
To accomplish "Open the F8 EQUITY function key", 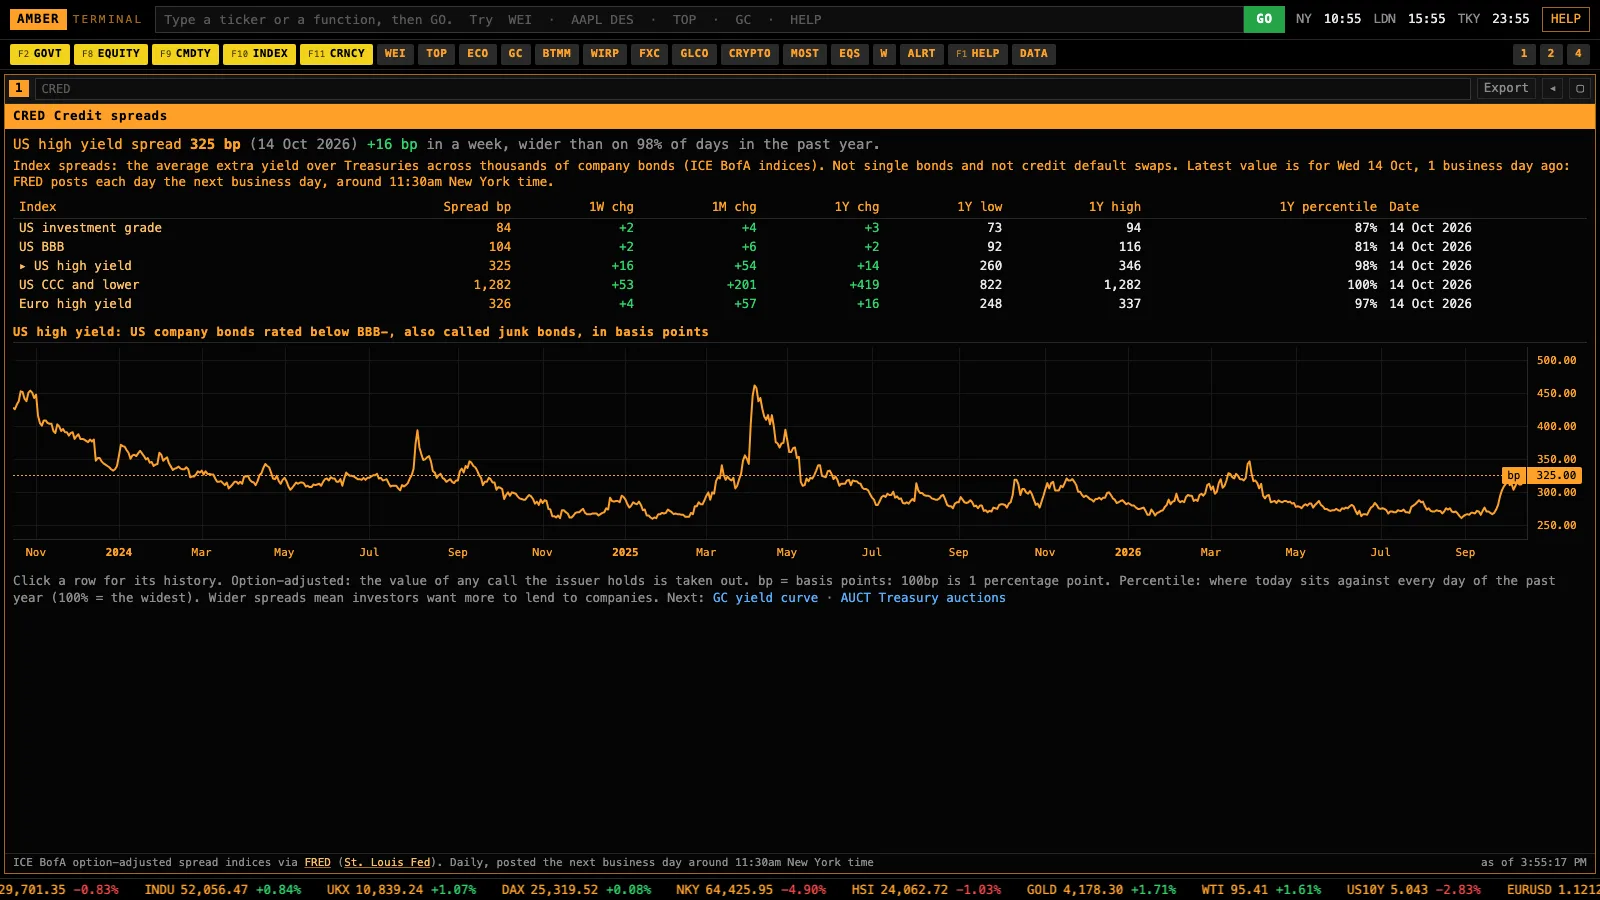I will (x=111, y=54).
